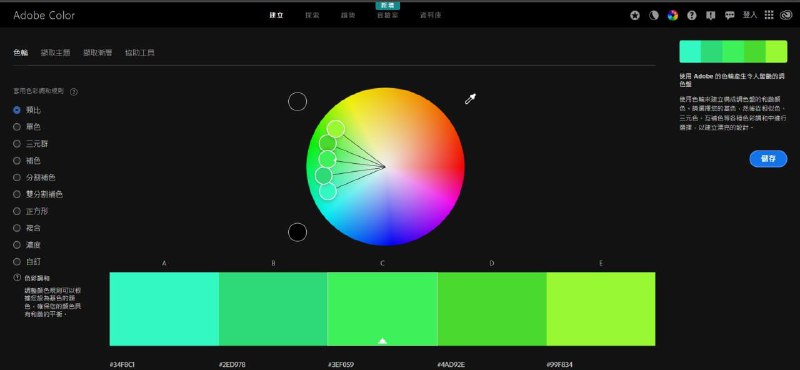
Task: Select swatch E, the lime yellow-green
Action: [x=601, y=309]
